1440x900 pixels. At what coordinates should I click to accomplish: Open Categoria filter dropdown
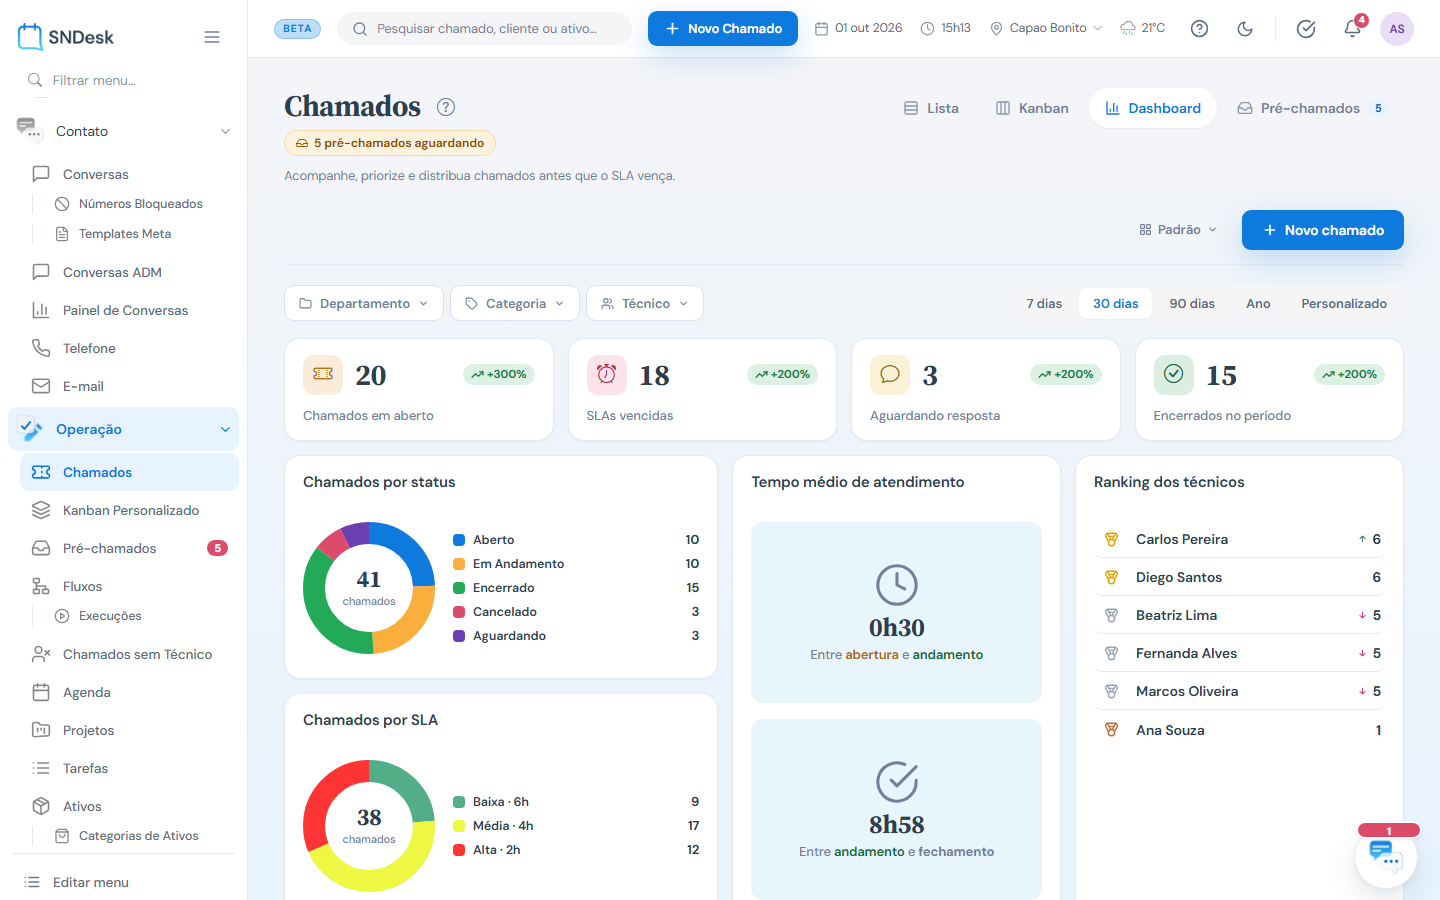pos(515,303)
